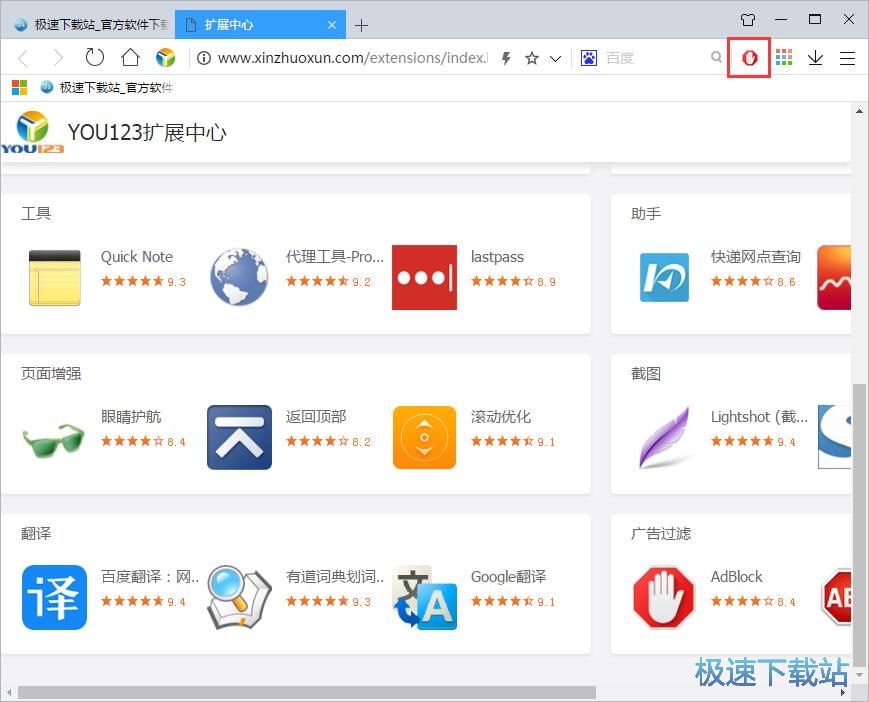This screenshot has height=702, width=869.
Task: Click the site info icon in address bar
Action: [x=203, y=58]
